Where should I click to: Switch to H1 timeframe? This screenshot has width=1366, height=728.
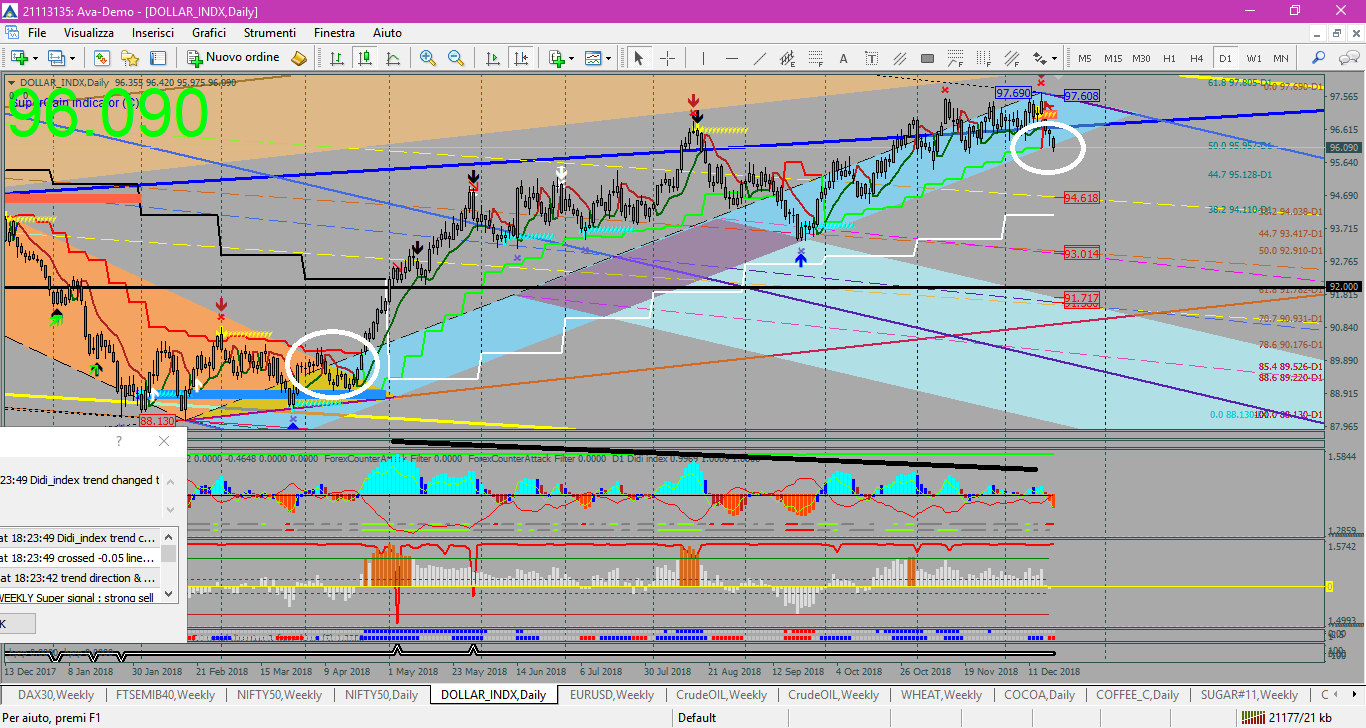1169,58
